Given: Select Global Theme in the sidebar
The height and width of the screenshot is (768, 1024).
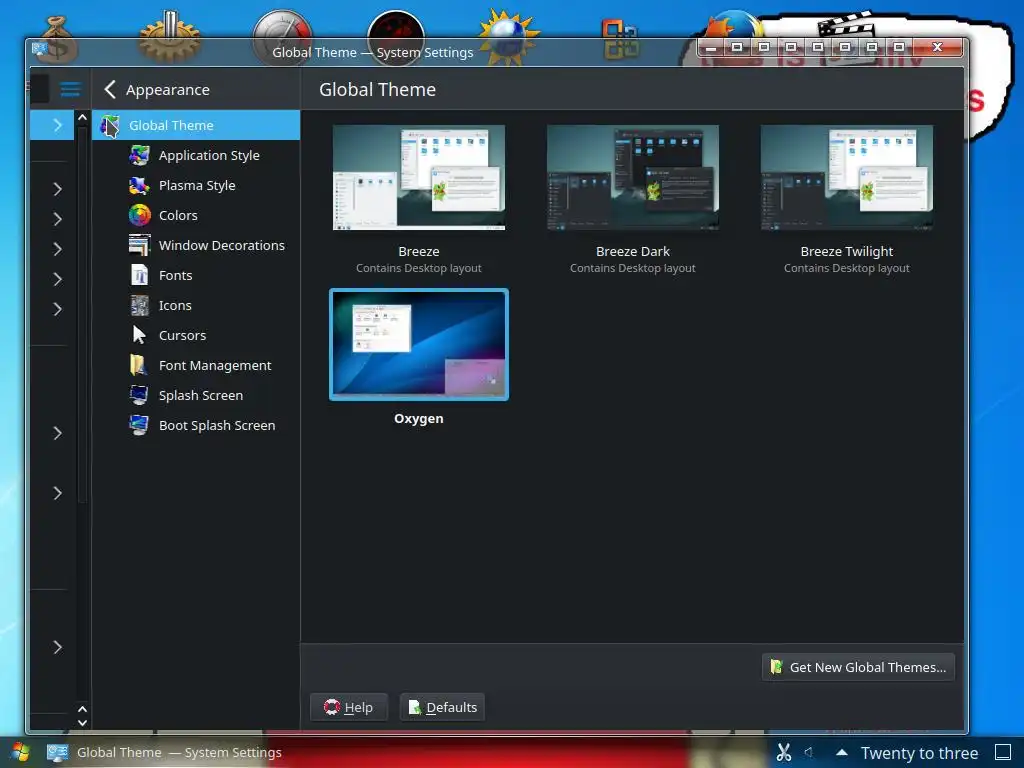Looking at the screenshot, I should coord(196,125).
